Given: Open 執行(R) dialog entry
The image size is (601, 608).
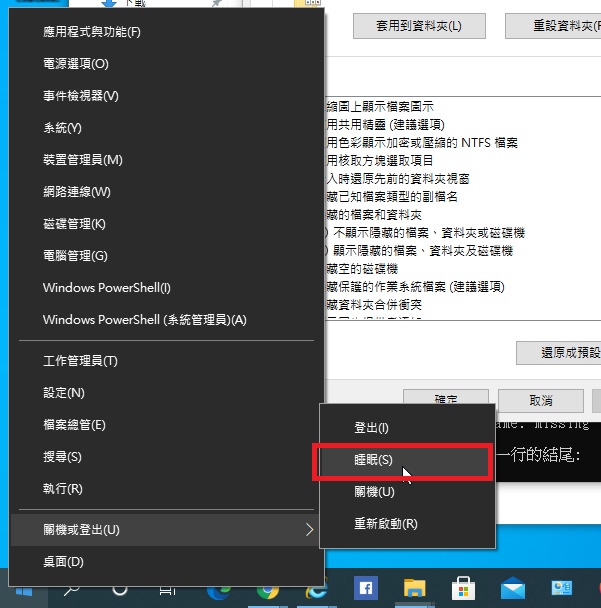Looking at the screenshot, I should [167, 489].
